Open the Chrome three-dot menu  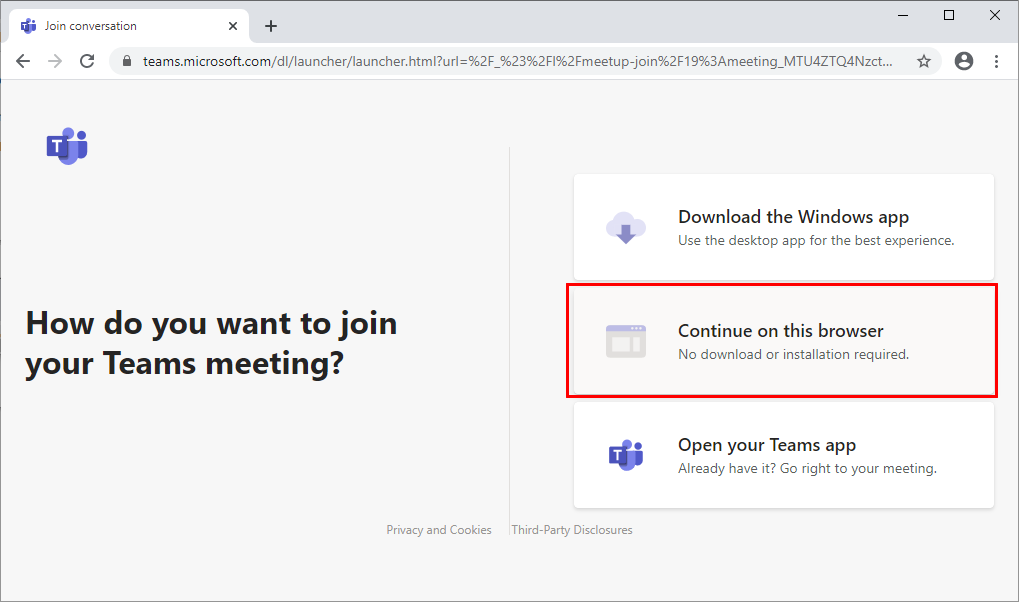point(996,61)
